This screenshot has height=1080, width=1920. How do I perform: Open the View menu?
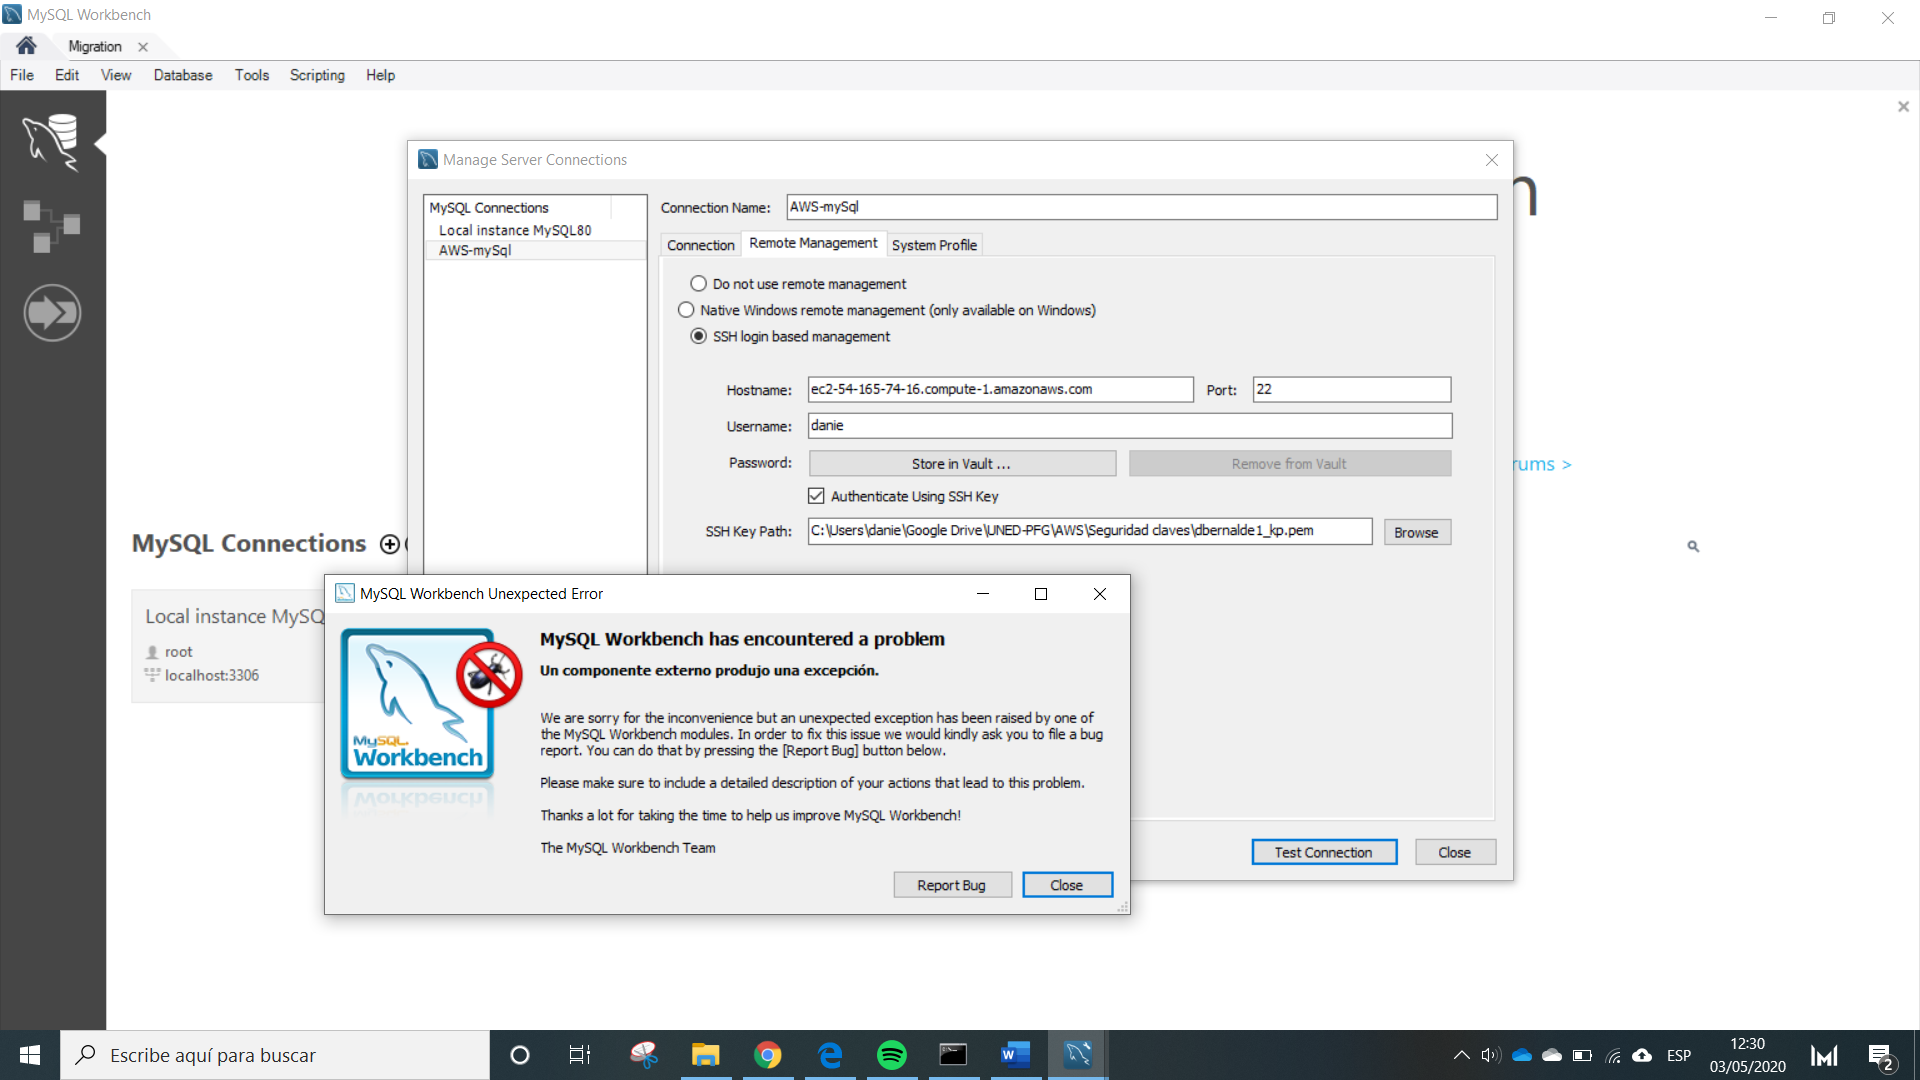(116, 75)
